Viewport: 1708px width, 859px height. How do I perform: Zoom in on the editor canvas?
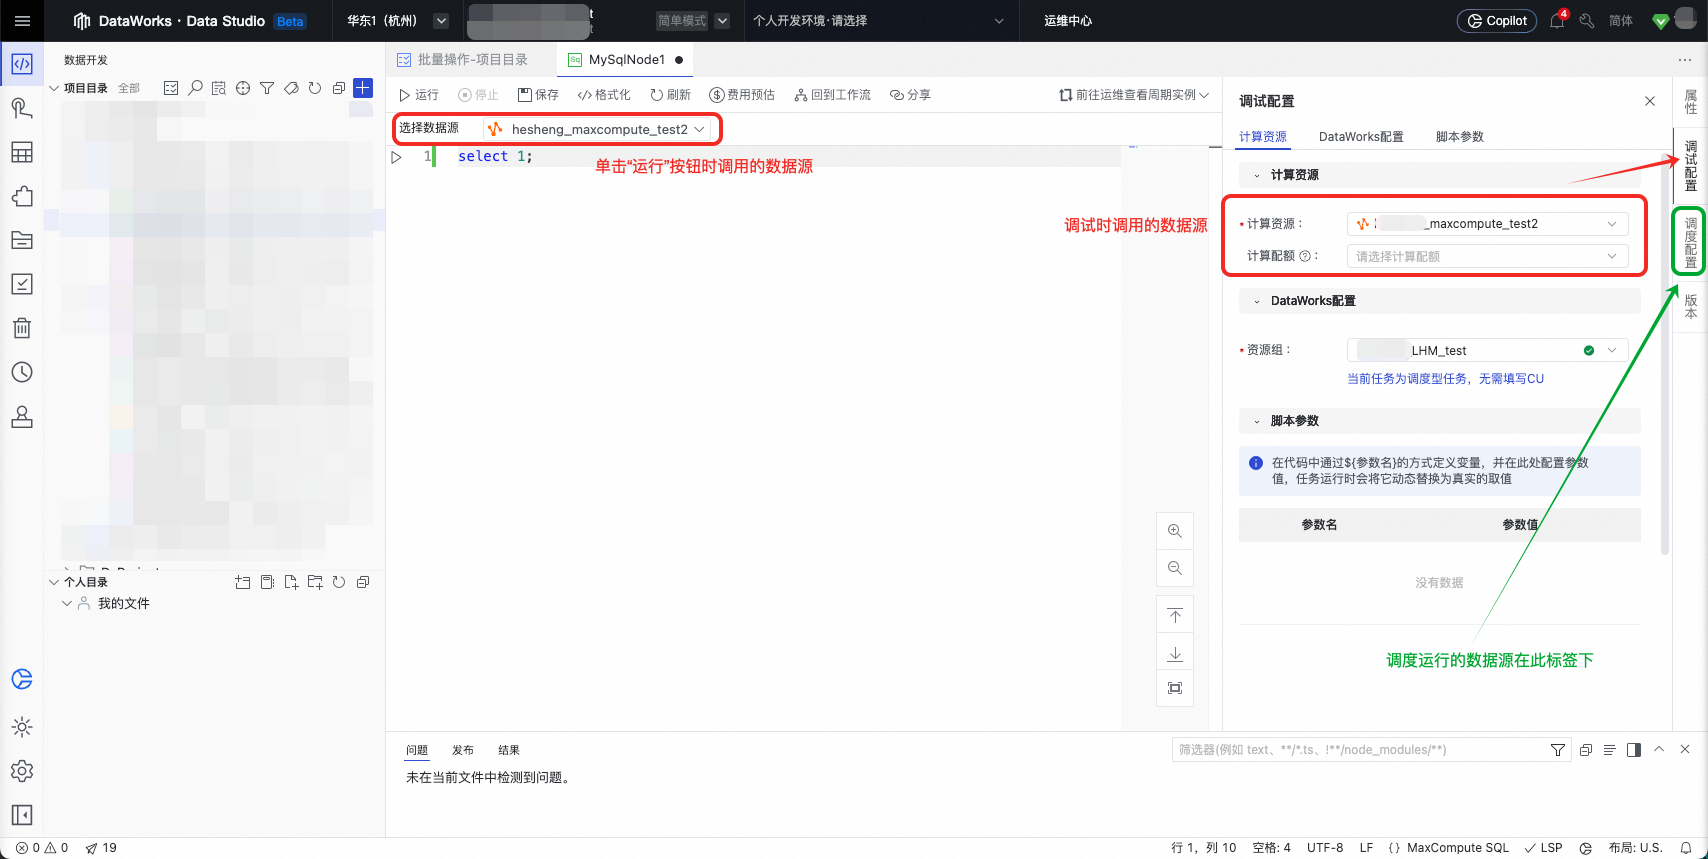(1175, 531)
